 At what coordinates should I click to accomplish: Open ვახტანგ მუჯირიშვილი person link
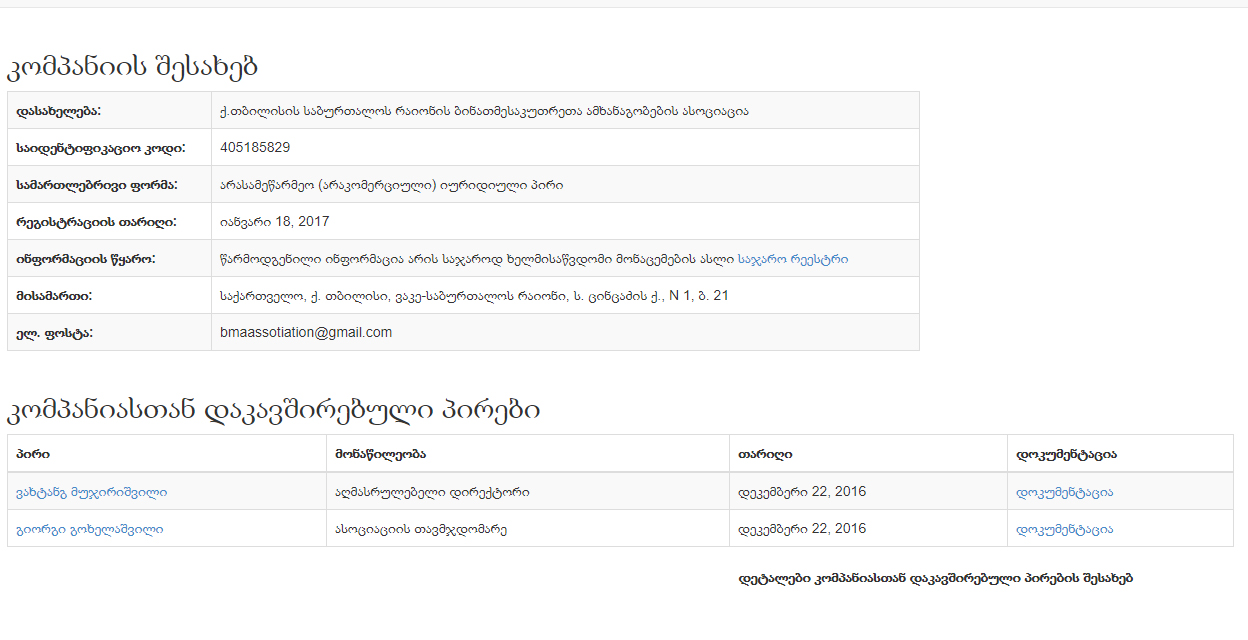coord(92,492)
